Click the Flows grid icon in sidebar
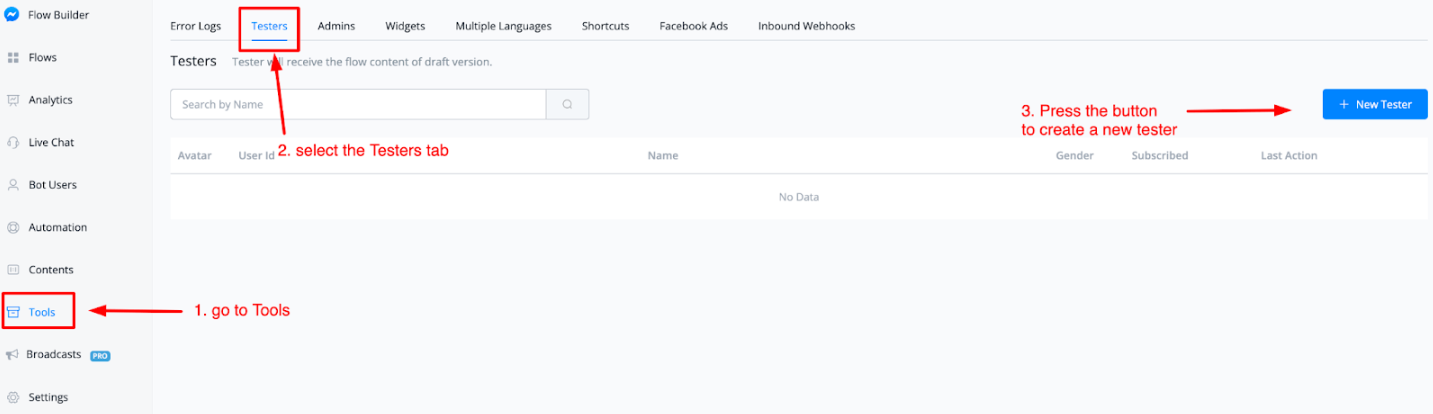The image size is (1433, 414). [14, 58]
